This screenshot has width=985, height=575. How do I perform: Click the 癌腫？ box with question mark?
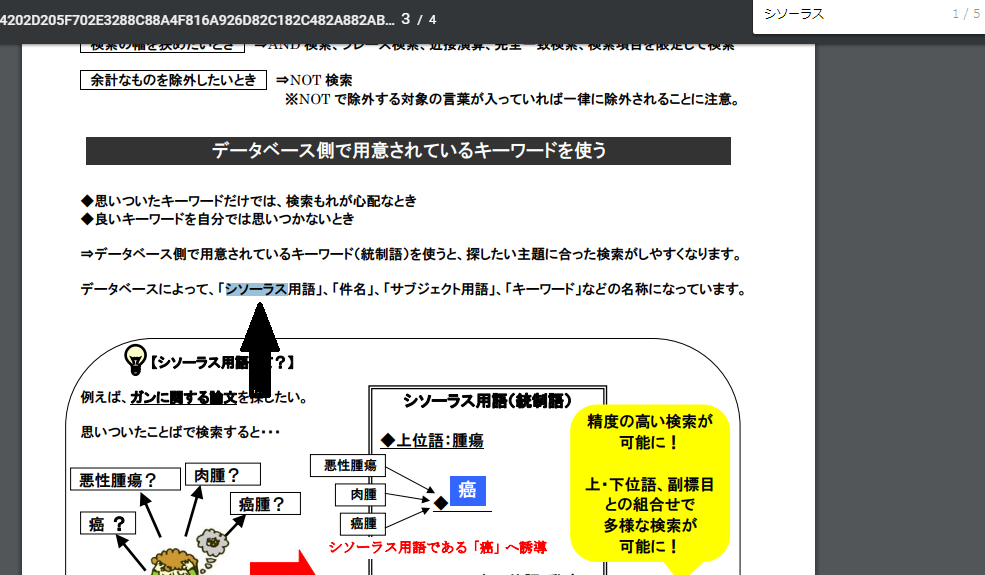coord(266,503)
